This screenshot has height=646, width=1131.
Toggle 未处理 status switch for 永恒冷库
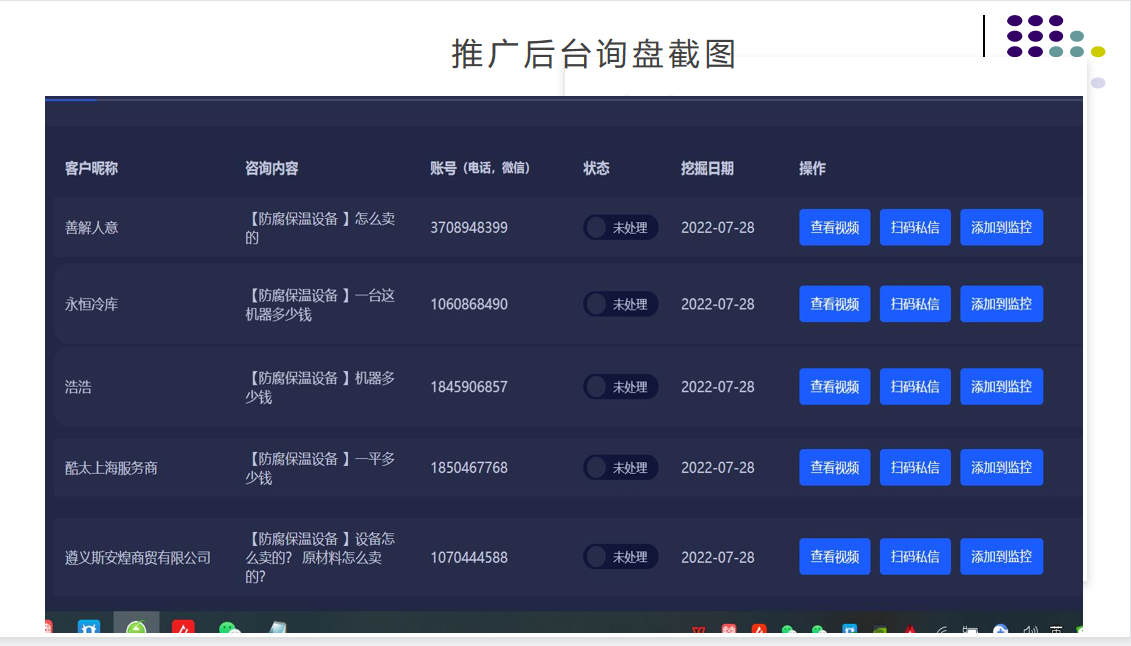tap(620, 304)
